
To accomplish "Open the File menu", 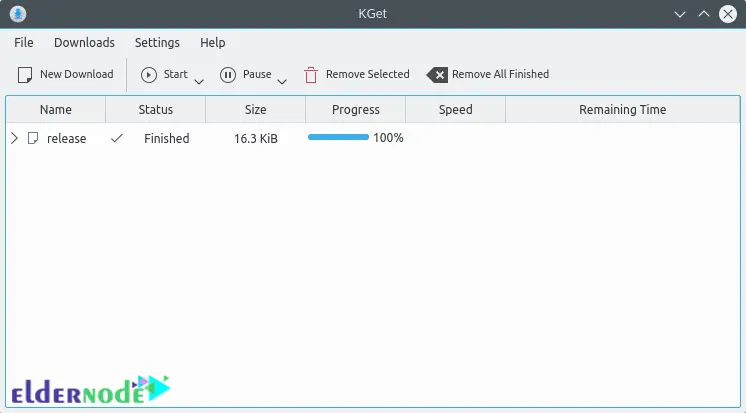I will point(24,43).
